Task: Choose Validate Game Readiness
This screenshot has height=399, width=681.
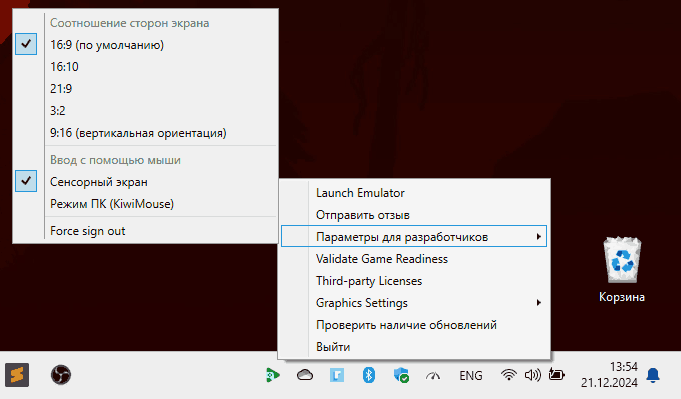Action: coord(414,259)
